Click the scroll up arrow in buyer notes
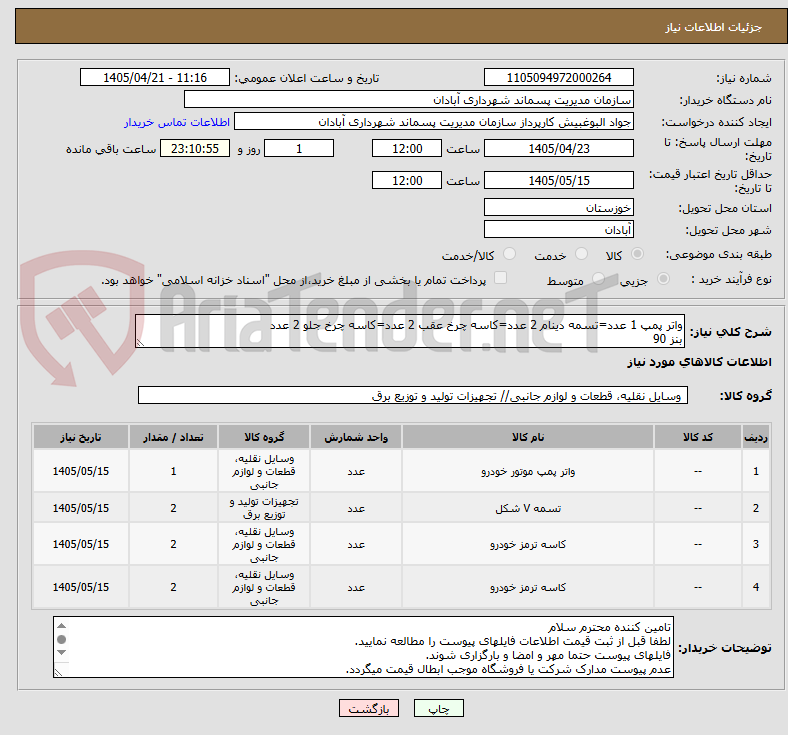The image size is (788, 735). point(61,626)
